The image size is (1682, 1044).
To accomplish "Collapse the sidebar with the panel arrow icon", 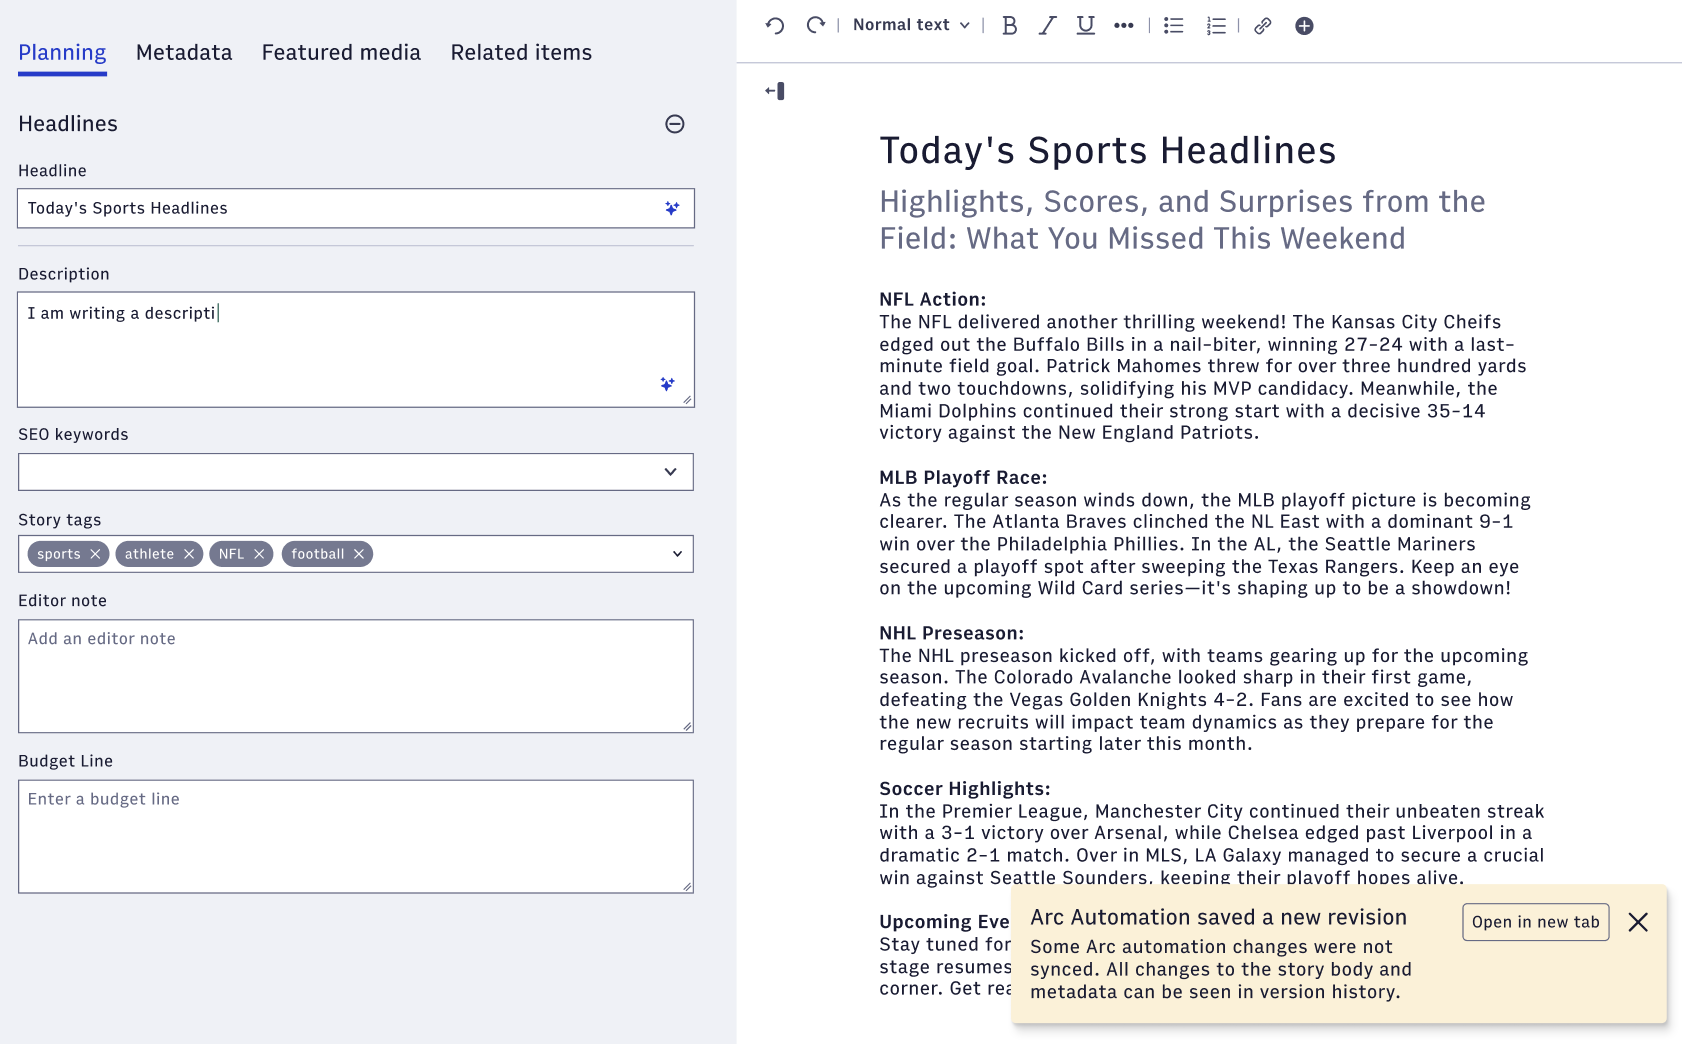I will (775, 91).
